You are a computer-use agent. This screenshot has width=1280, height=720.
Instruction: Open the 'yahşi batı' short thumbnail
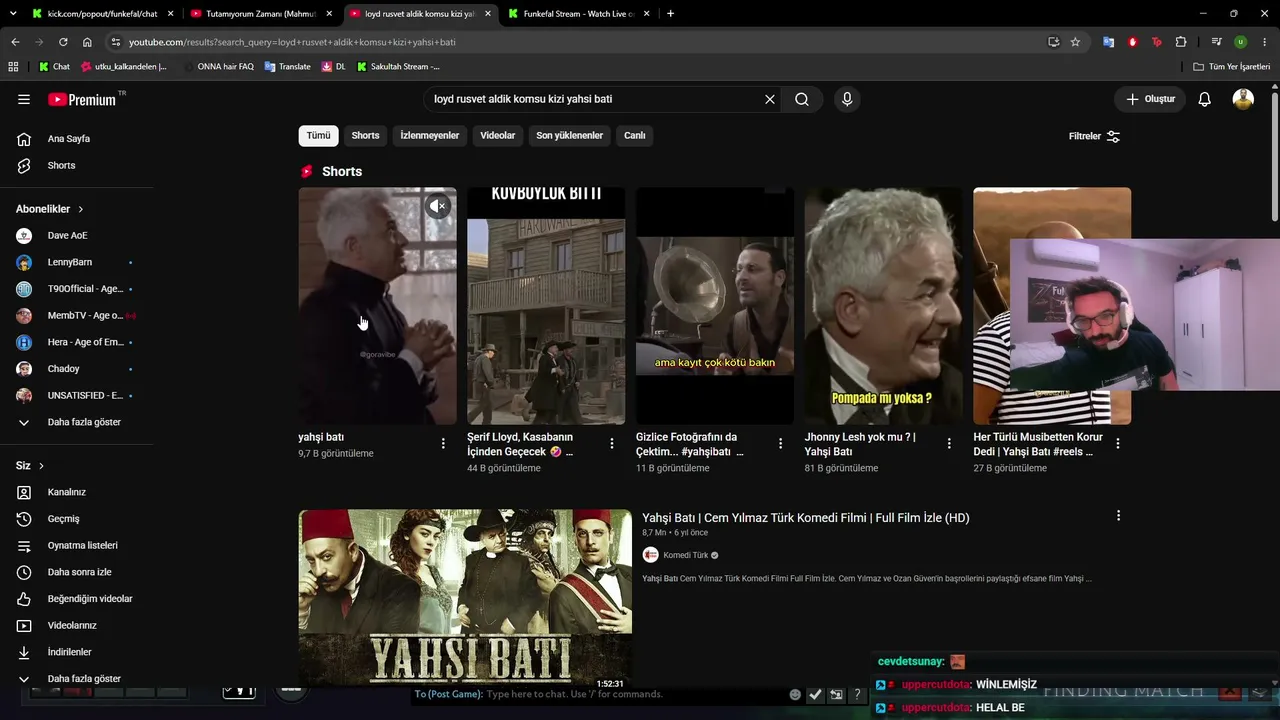click(377, 306)
